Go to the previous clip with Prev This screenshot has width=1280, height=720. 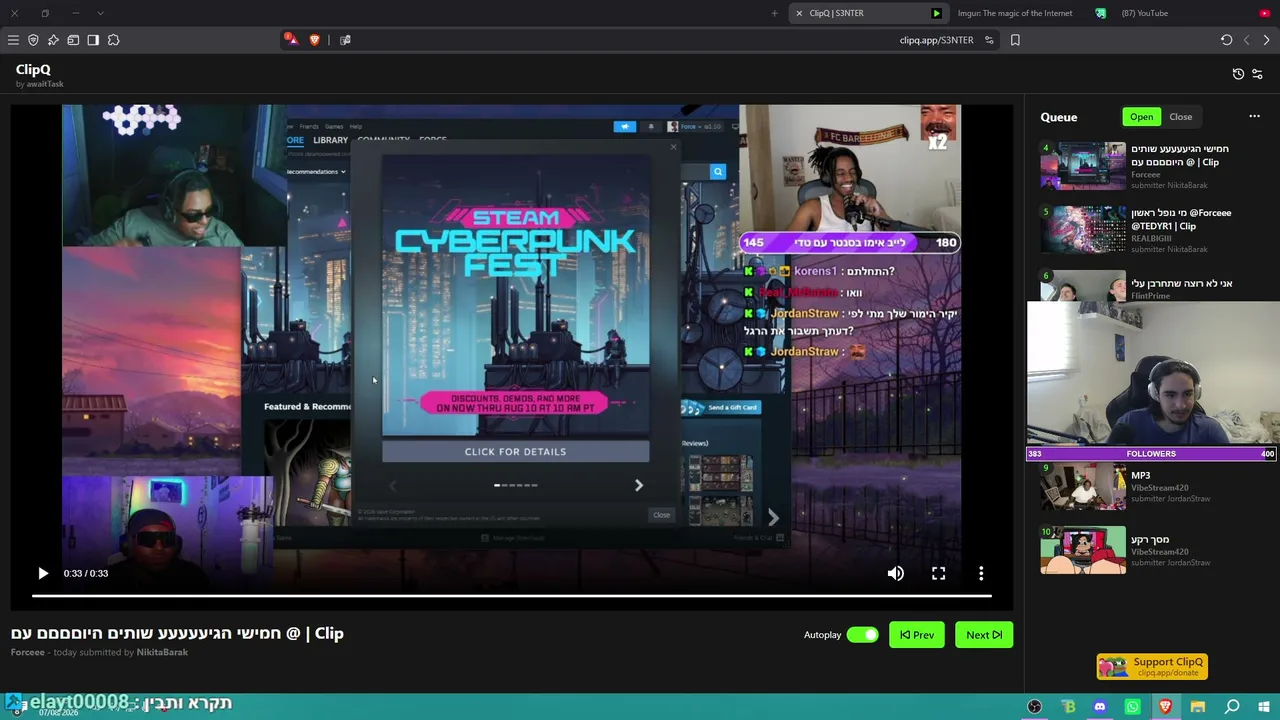click(917, 635)
